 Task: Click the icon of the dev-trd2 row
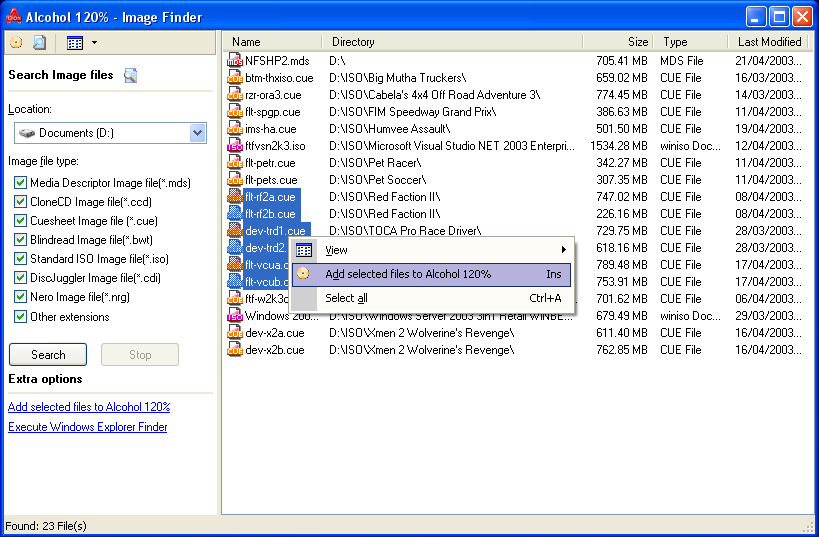235,248
